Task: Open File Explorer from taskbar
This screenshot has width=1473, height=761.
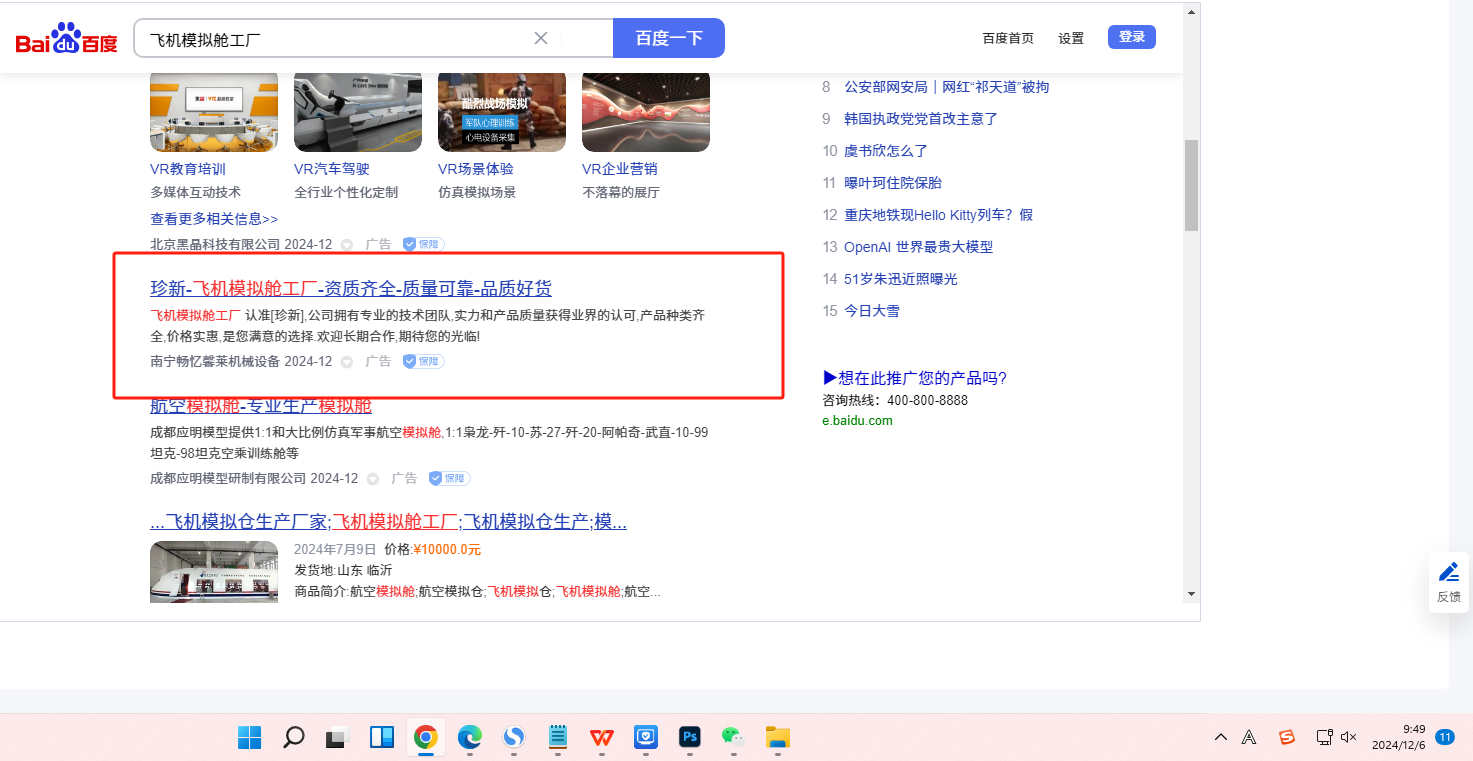Action: 778,737
